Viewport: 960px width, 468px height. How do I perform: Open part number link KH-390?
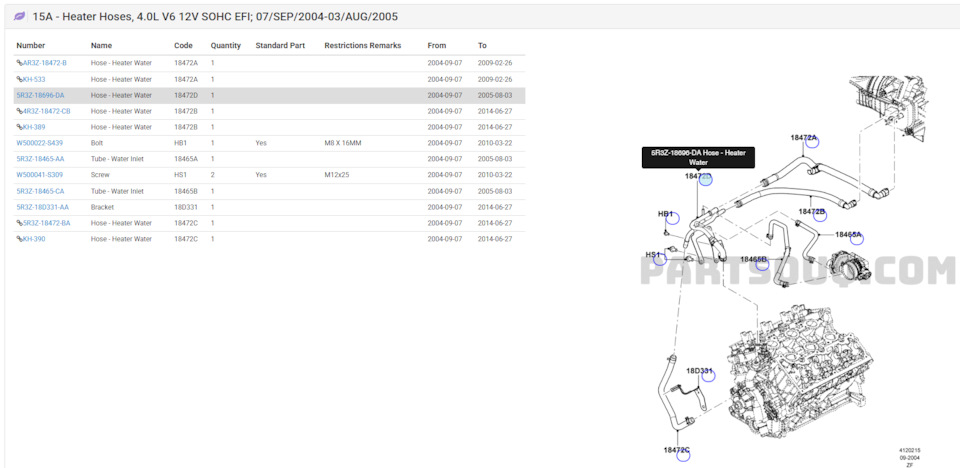33,239
